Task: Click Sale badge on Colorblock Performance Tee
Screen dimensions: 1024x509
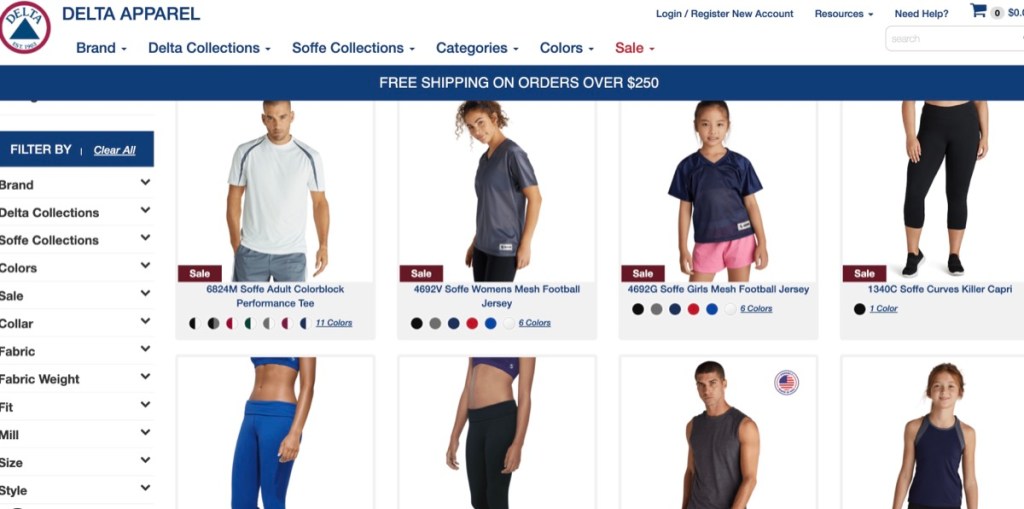Action: pos(200,273)
